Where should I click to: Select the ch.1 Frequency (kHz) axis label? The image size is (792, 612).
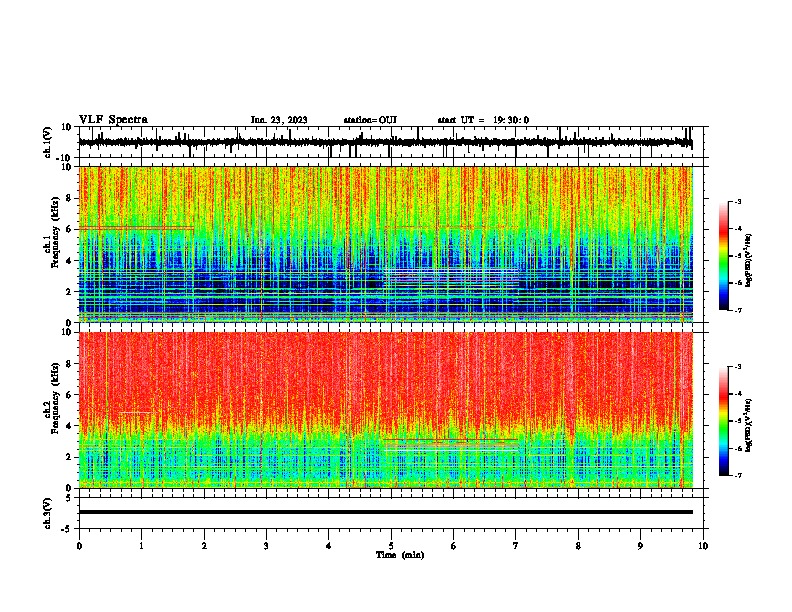[x=52, y=232]
